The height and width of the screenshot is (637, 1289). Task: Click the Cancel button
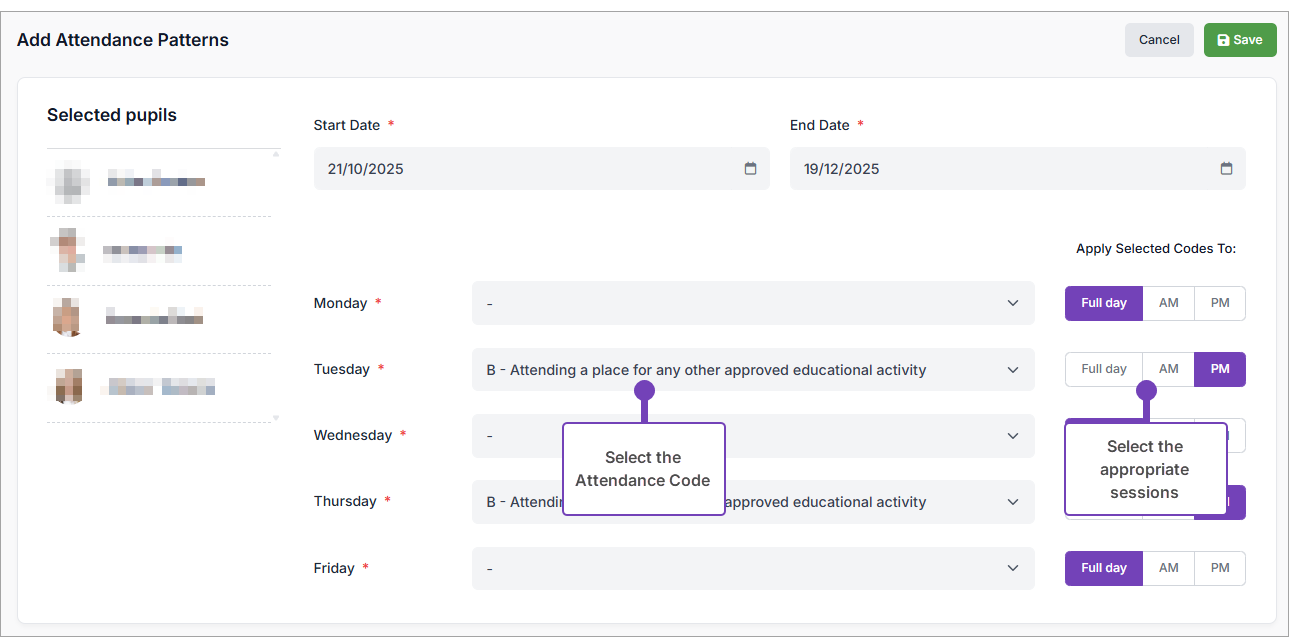1158,39
